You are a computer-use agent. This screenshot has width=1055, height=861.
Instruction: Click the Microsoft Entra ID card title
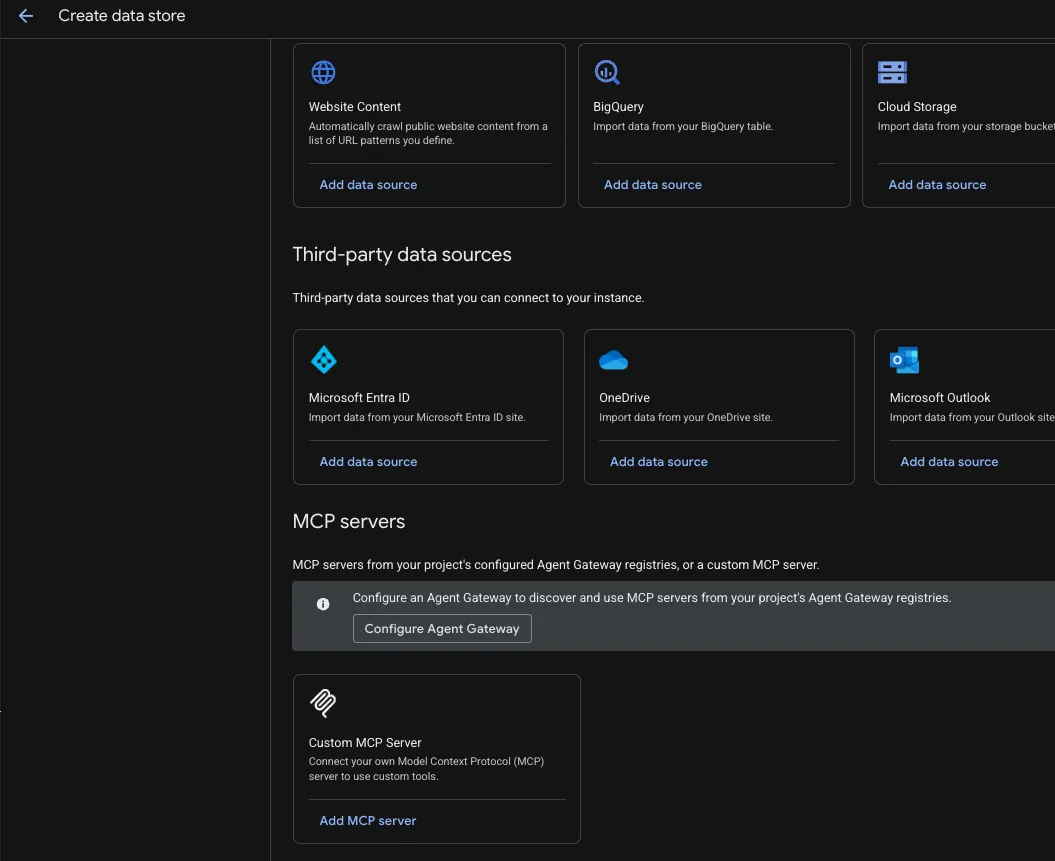pyautogui.click(x=359, y=398)
